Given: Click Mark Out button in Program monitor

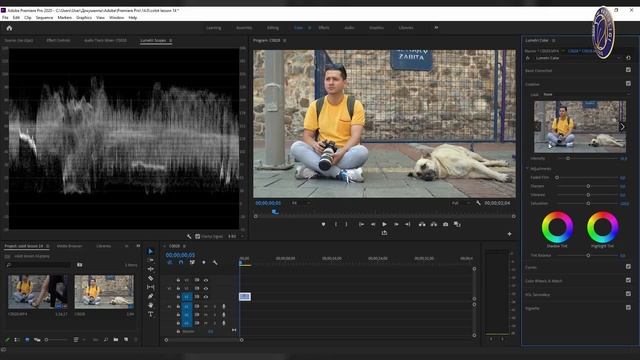Looking at the screenshot, I should (346, 224).
